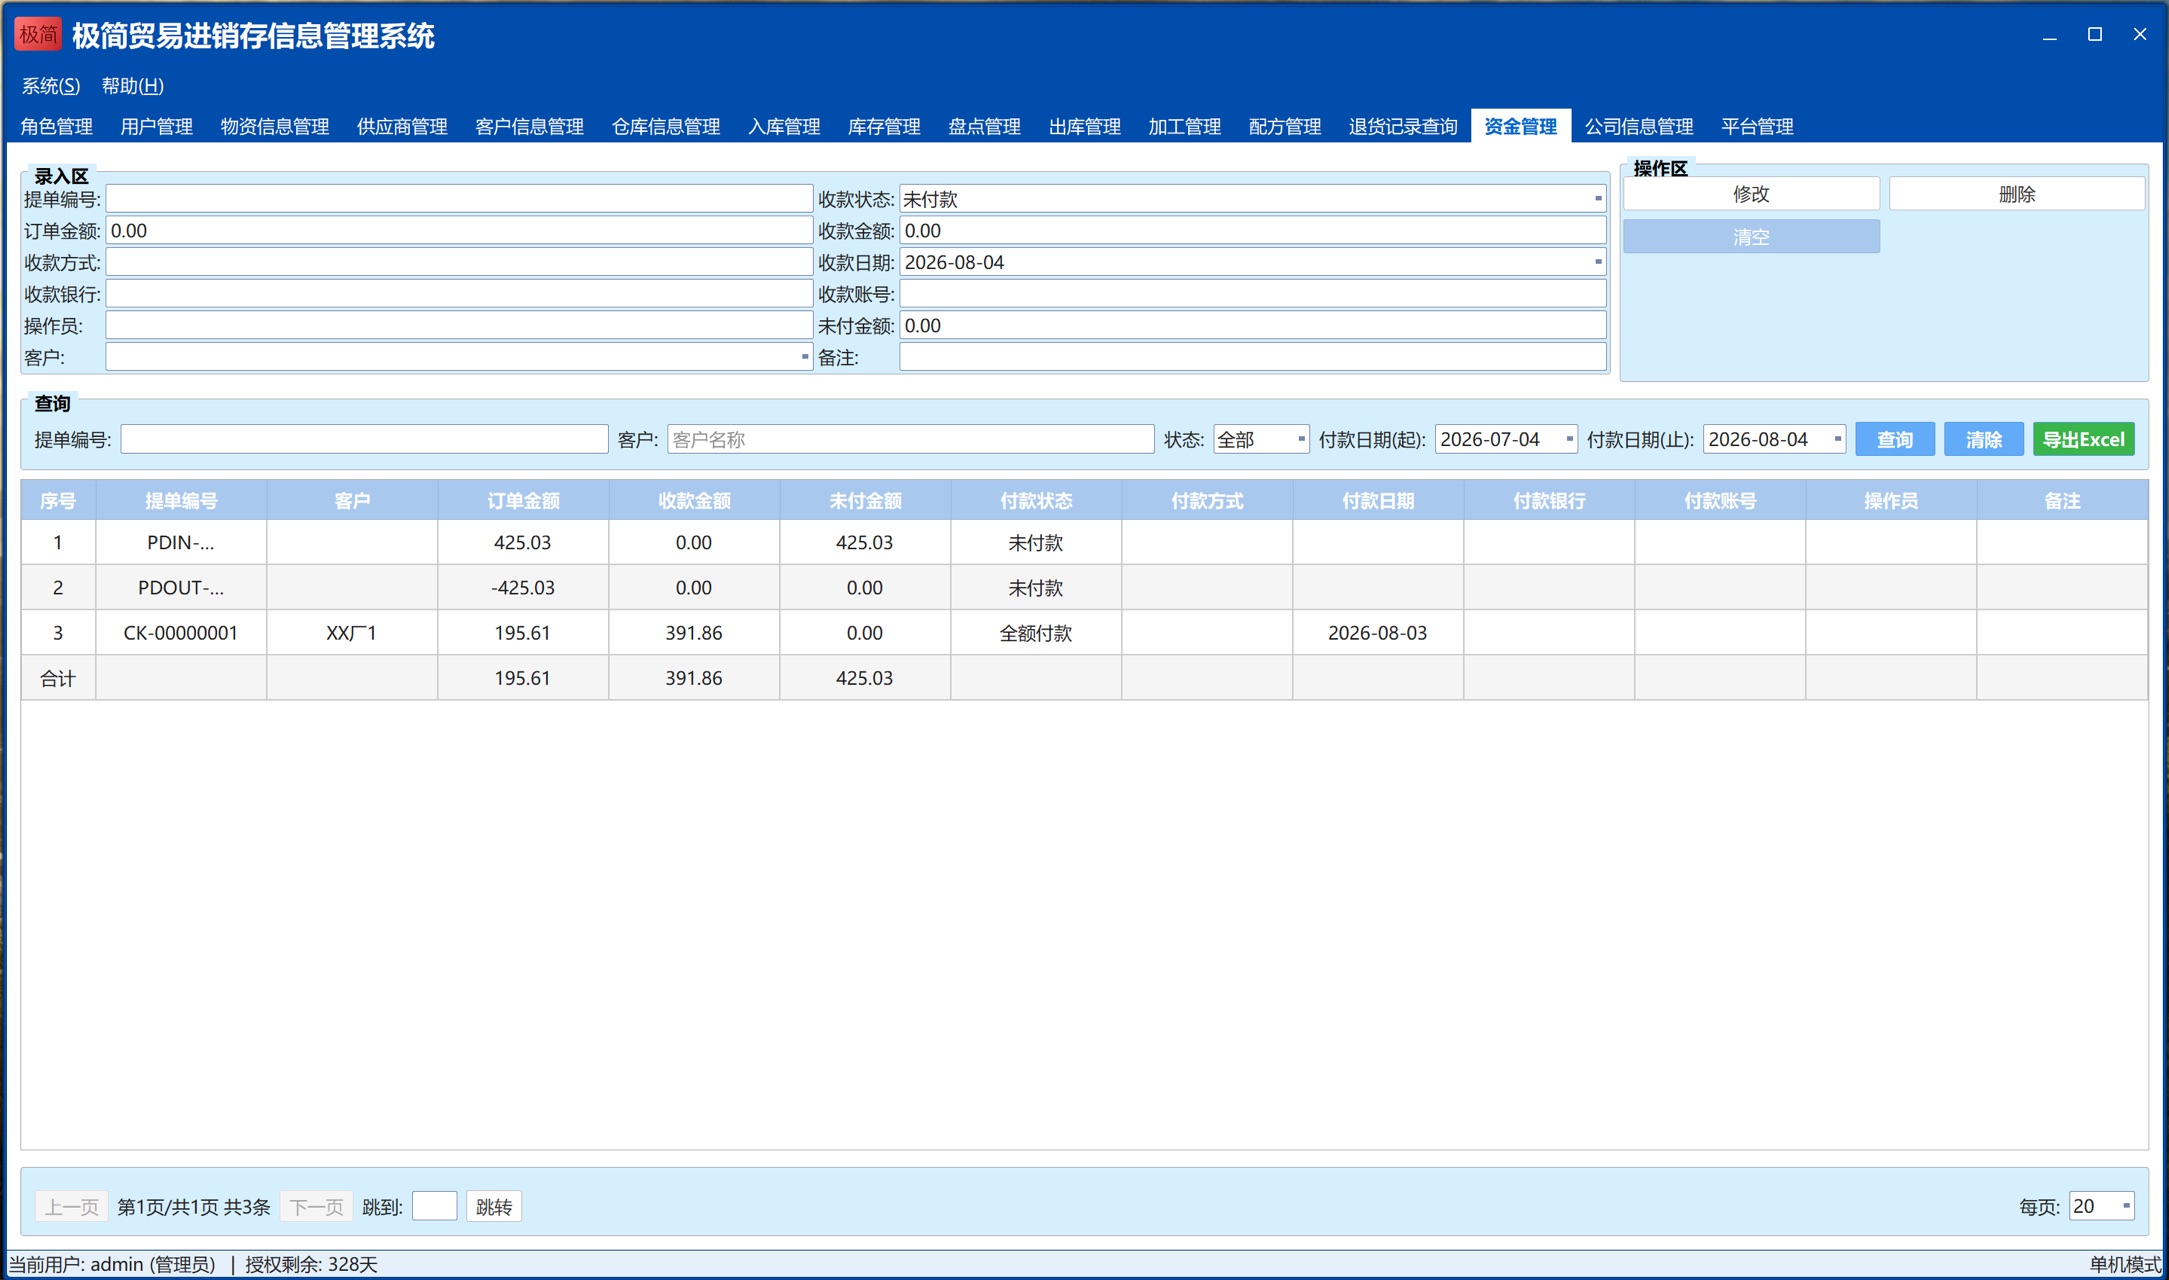Expand the 收款状态 dropdown

1597,199
